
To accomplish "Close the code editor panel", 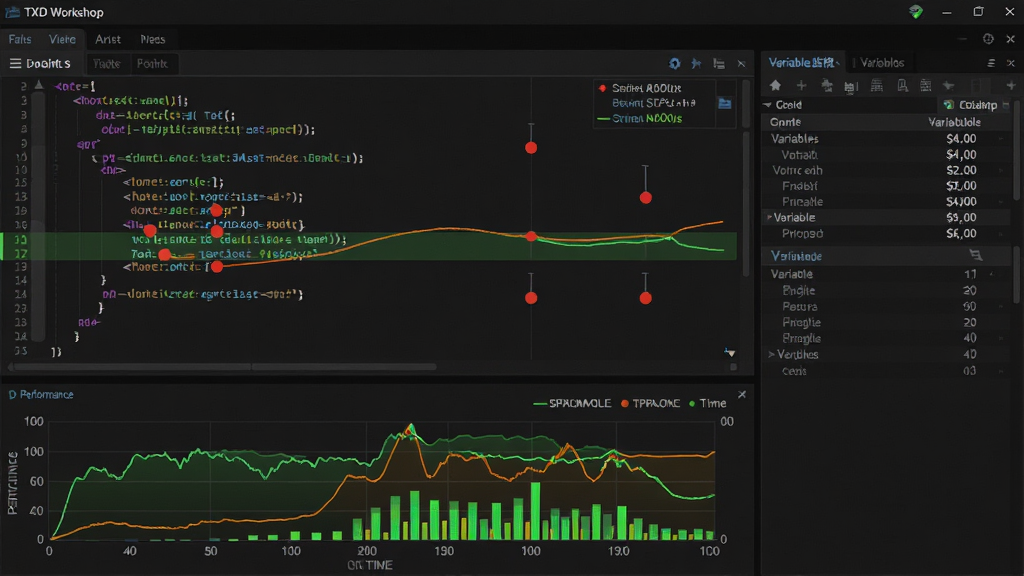I will [741, 63].
